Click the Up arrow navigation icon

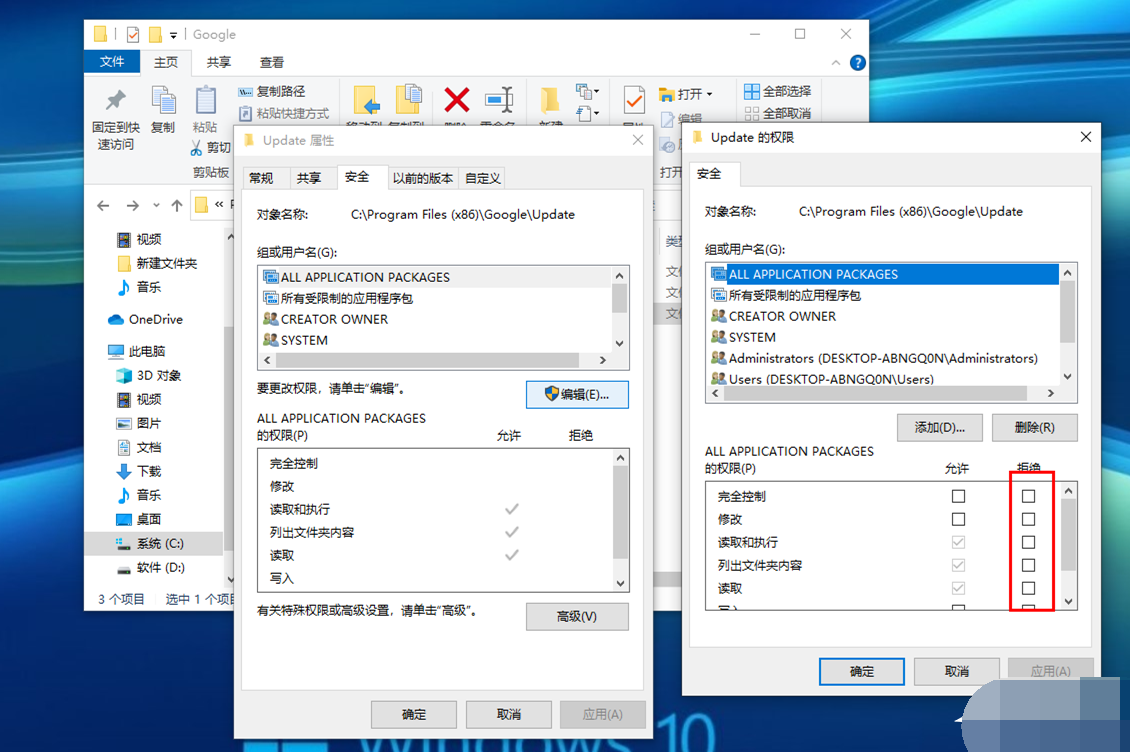(177, 206)
